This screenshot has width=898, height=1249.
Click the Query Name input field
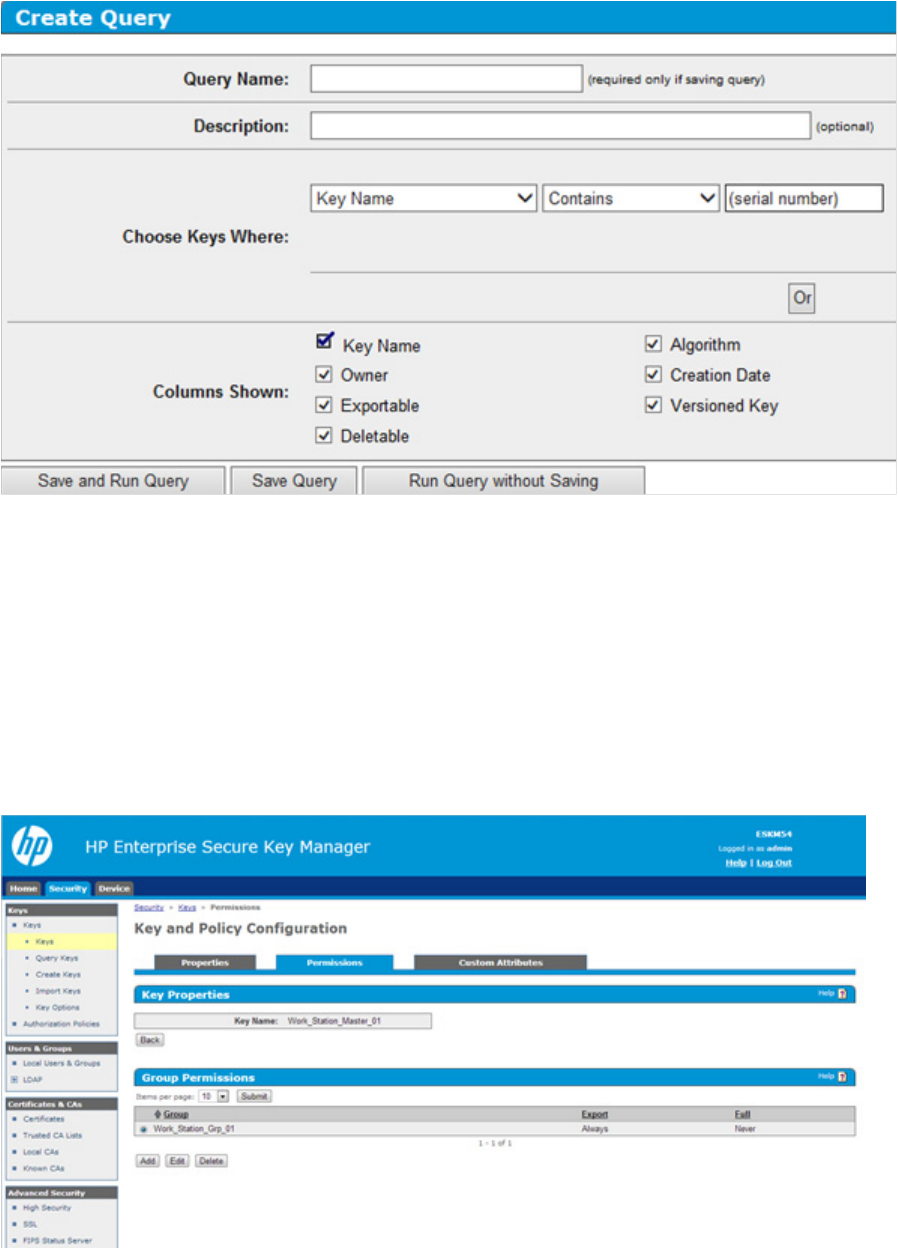click(446, 78)
